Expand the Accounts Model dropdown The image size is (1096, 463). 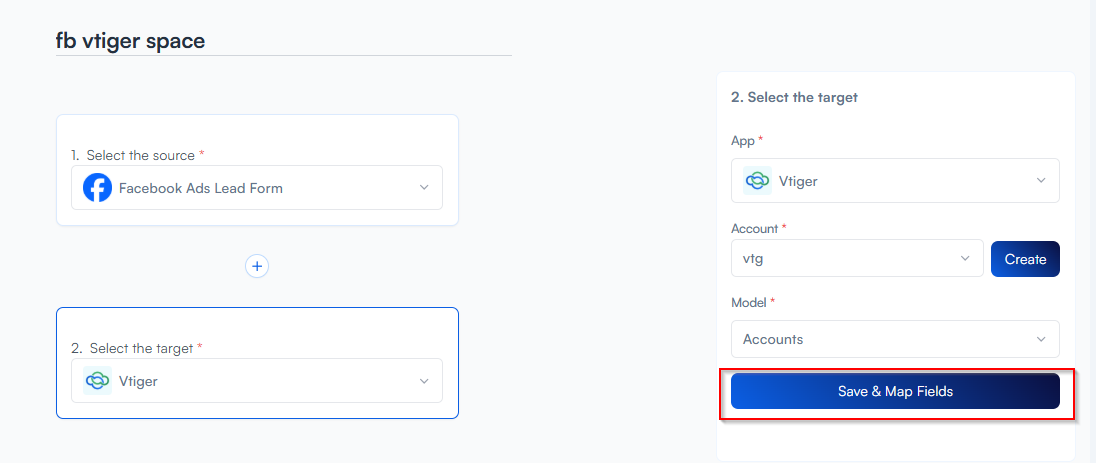click(894, 339)
